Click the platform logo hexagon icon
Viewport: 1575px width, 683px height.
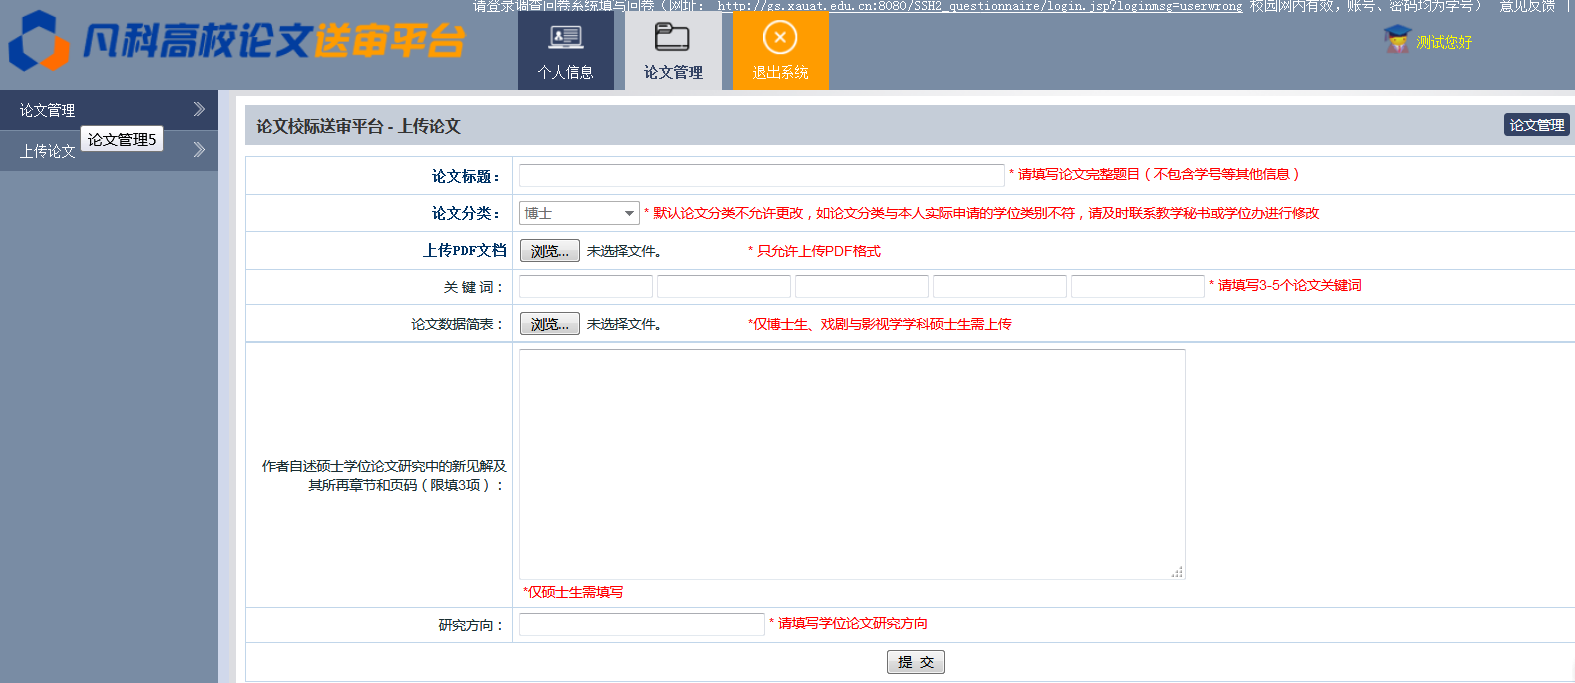pos(38,42)
